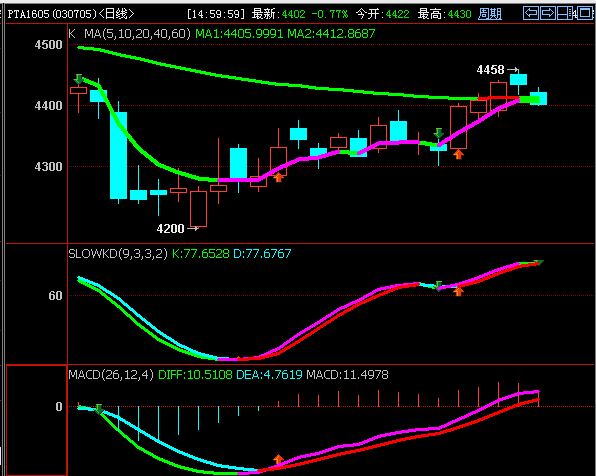Select the 4458 high price marker
Image resolution: width=596 pixels, height=476 pixels.
pos(497,70)
